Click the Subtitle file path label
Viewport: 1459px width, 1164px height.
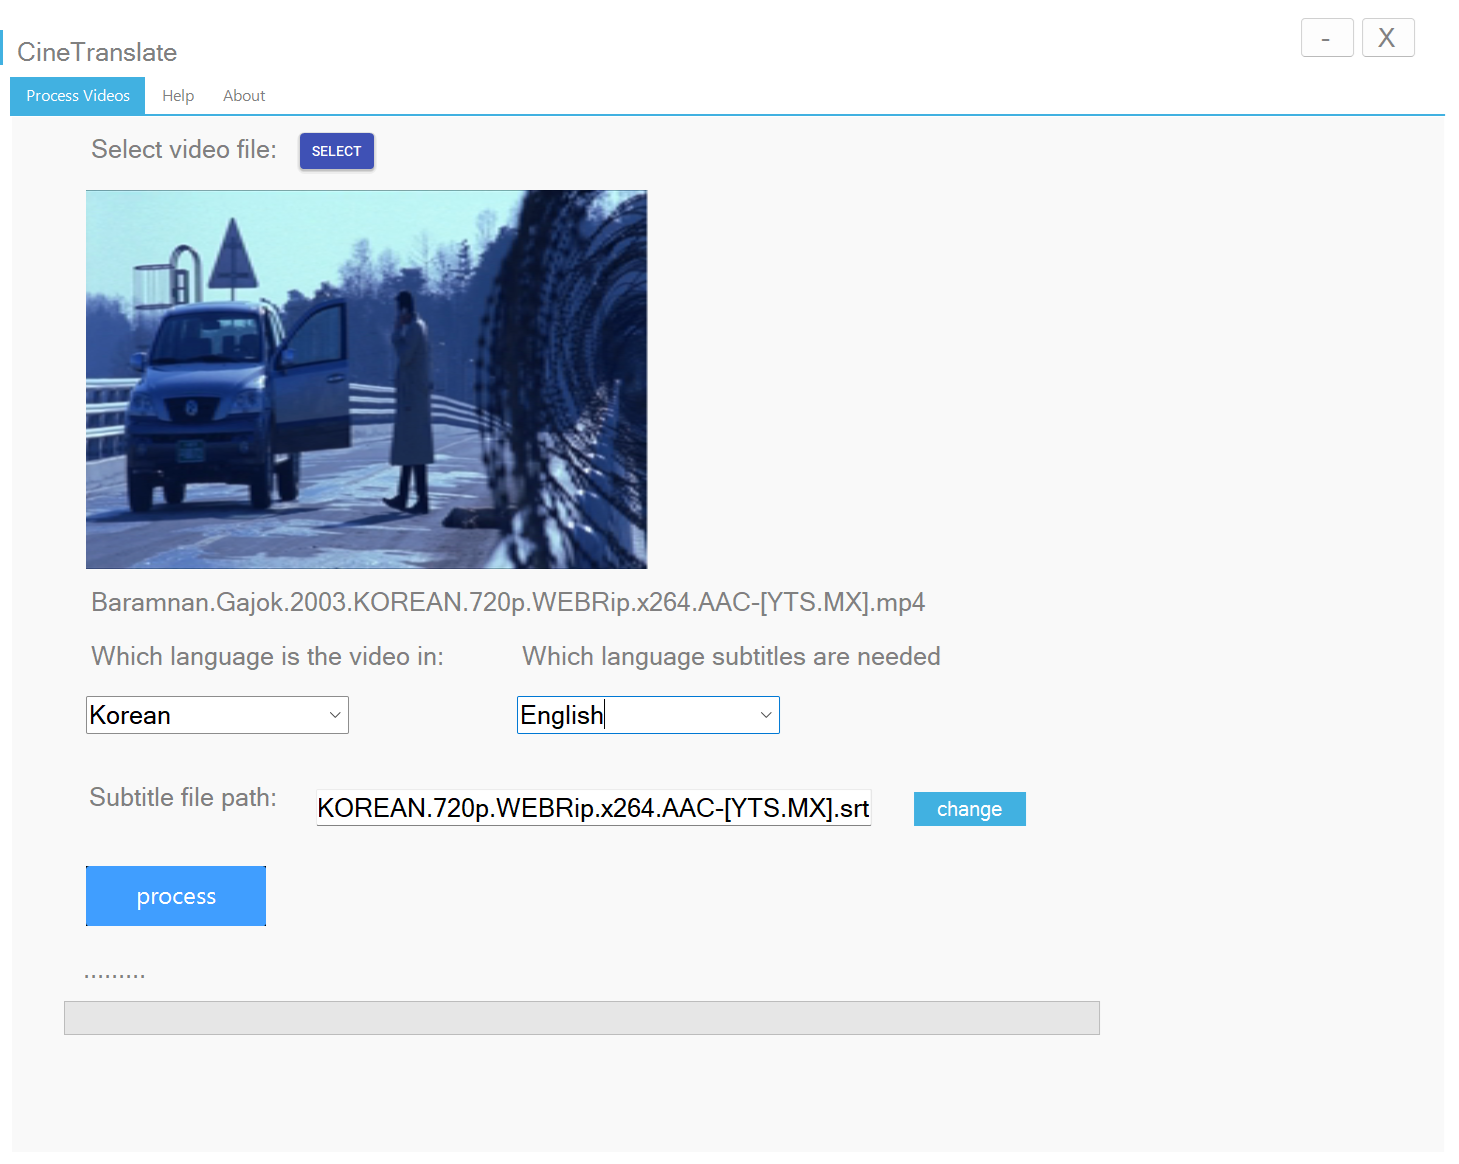click(x=182, y=797)
